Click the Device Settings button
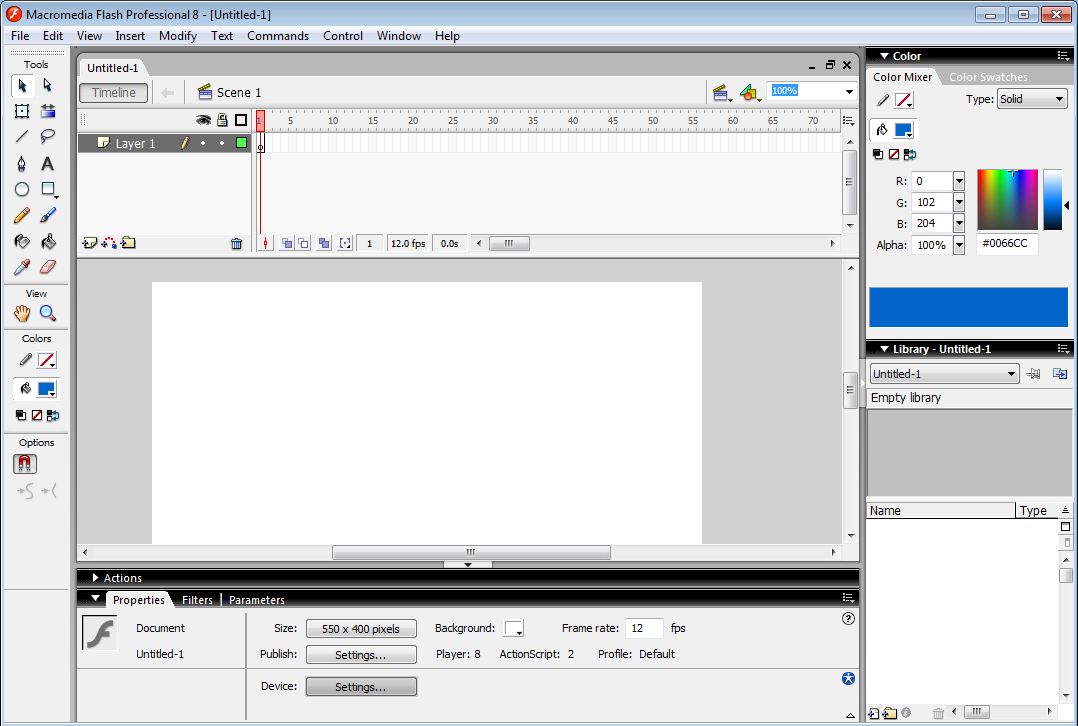The width and height of the screenshot is (1078, 726). [x=361, y=686]
